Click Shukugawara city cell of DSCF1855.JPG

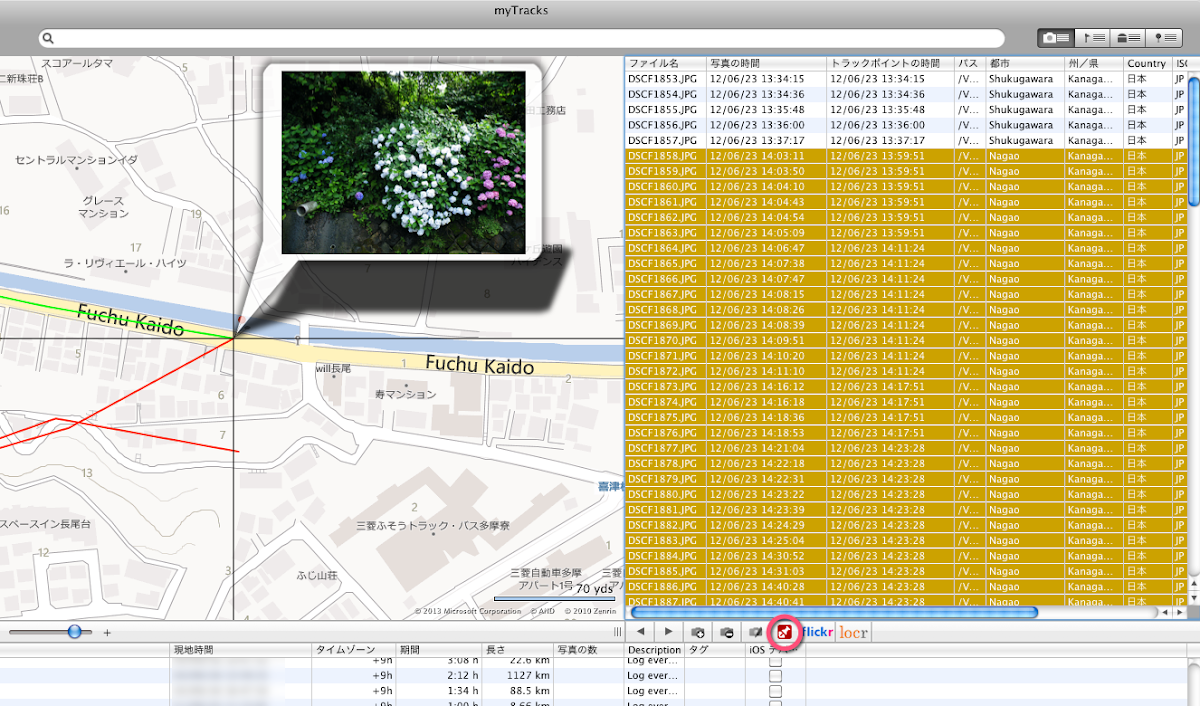click(x=1020, y=109)
